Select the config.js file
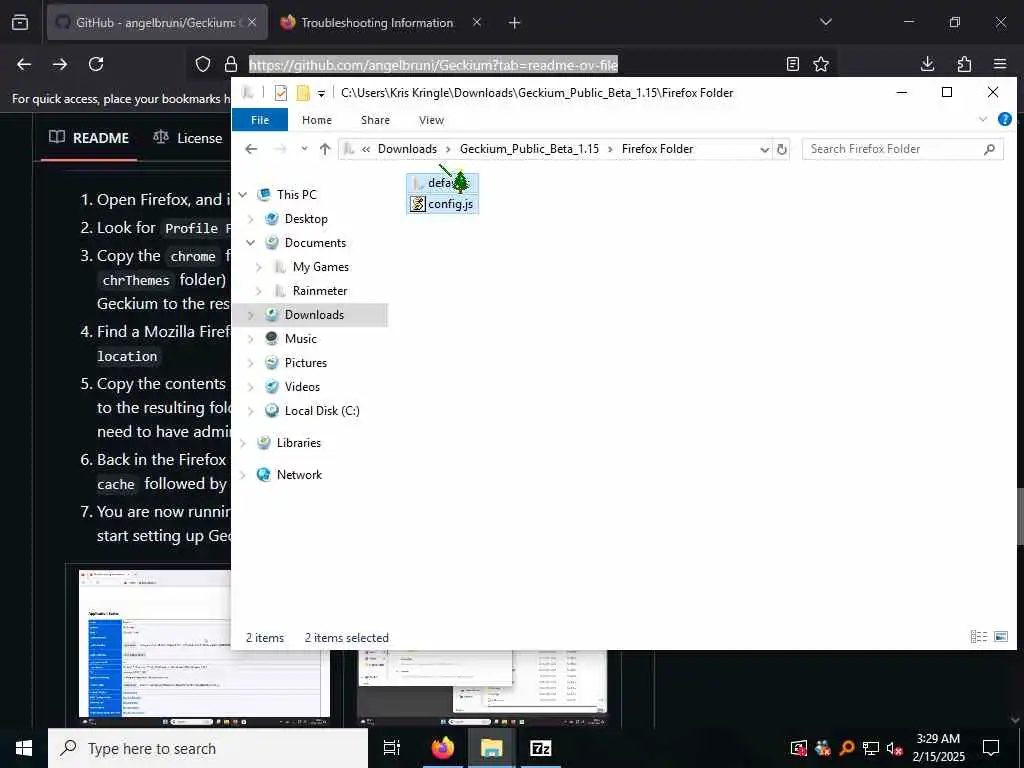Viewport: 1024px width, 768px height. pyautogui.click(x=442, y=204)
